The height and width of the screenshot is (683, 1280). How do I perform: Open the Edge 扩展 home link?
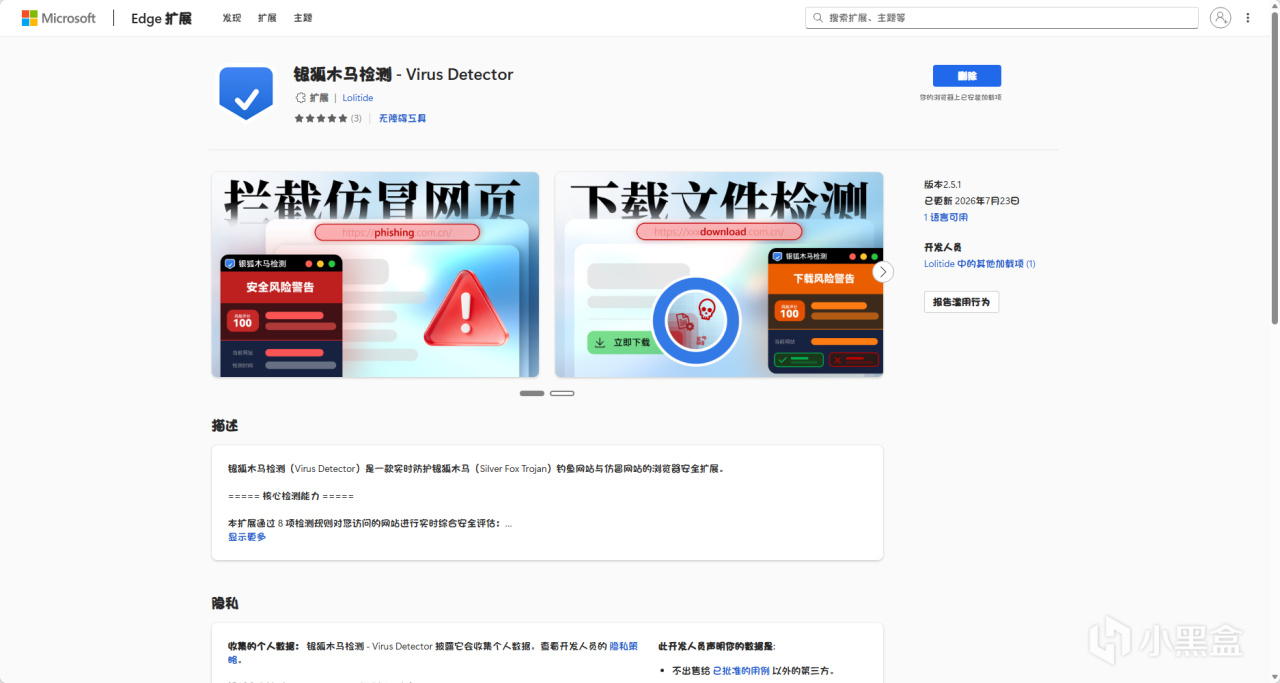pos(161,18)
